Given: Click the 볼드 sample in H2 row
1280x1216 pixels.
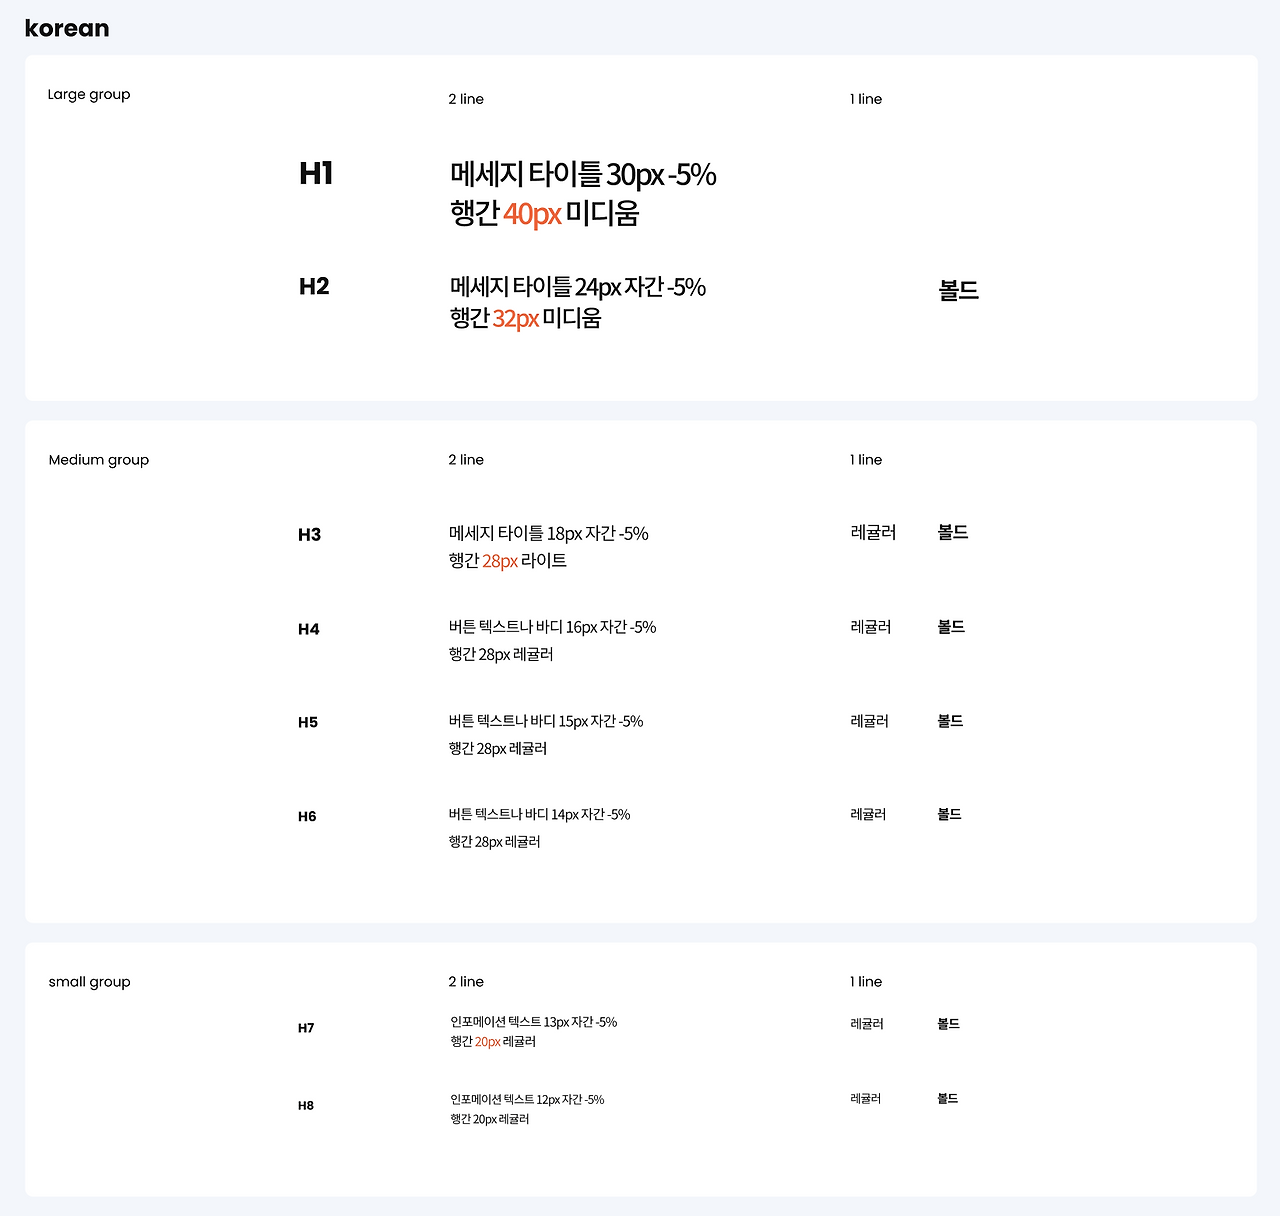Looking at the screenshot, I should pyautogui.click(x=959, y=291).
